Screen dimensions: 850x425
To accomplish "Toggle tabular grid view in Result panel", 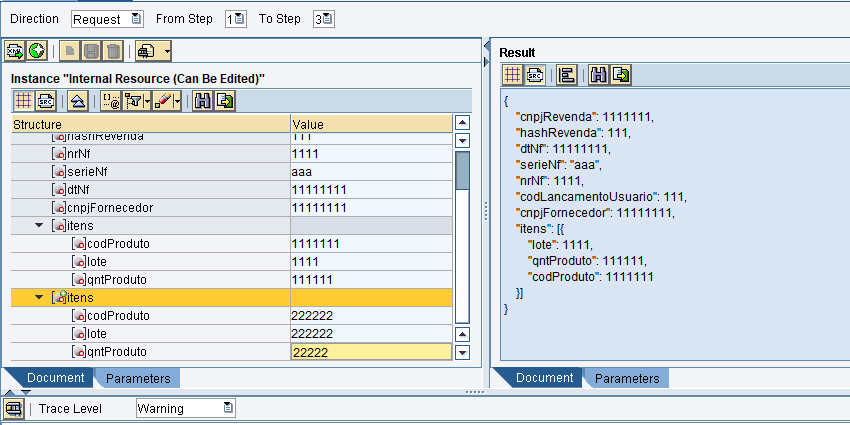I will (x=512, y=75).
